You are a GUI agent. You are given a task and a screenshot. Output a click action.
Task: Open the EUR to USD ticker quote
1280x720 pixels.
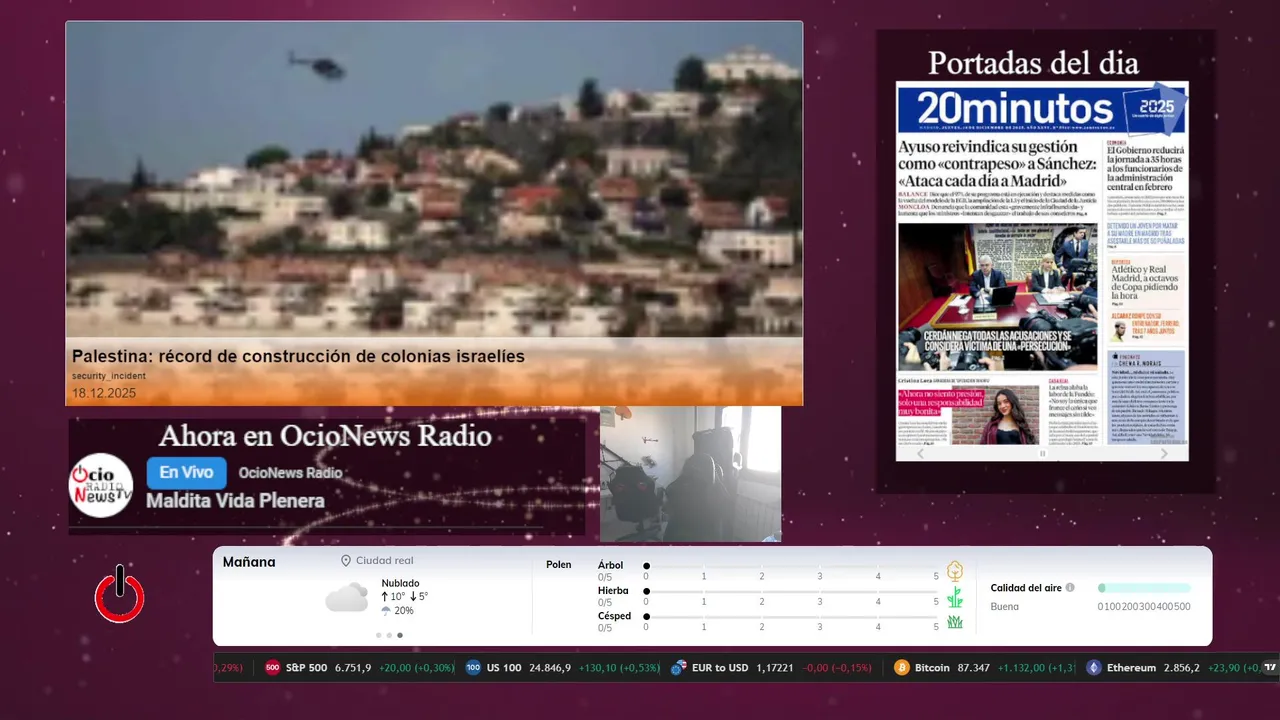(771, 668)
